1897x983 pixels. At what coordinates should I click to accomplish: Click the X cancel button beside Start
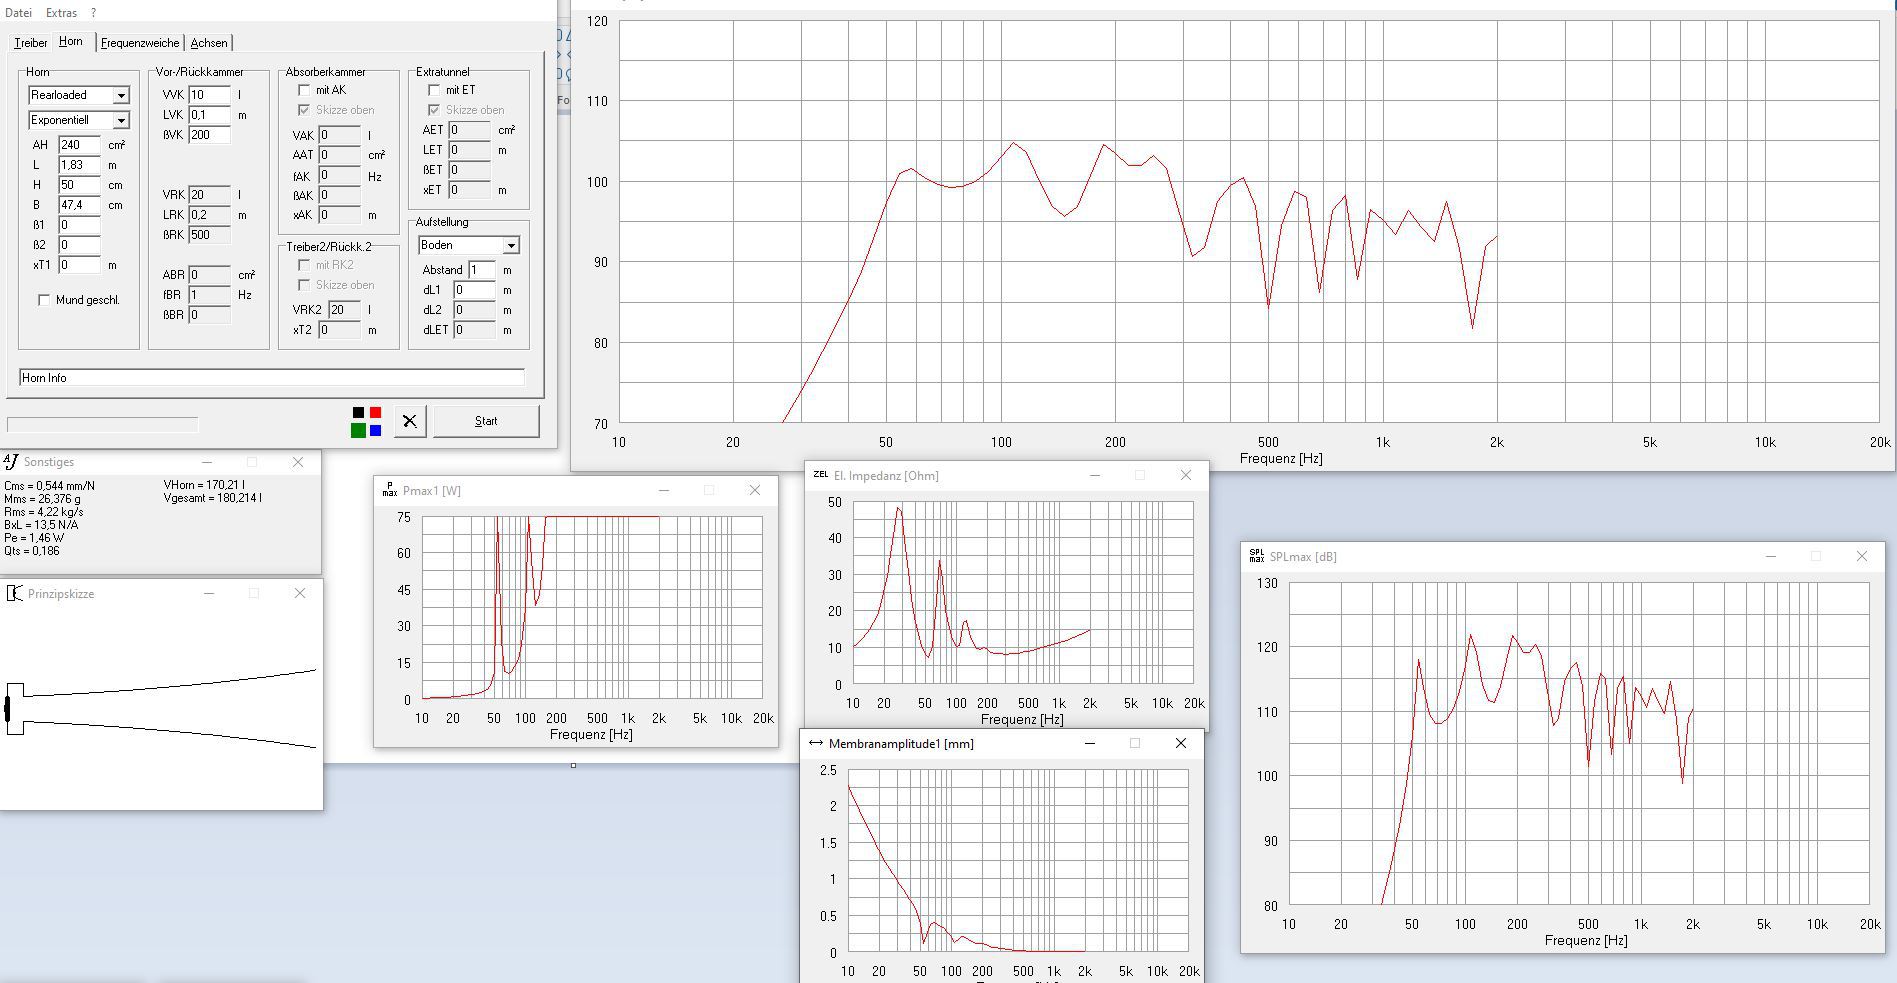tap(409, 421)
